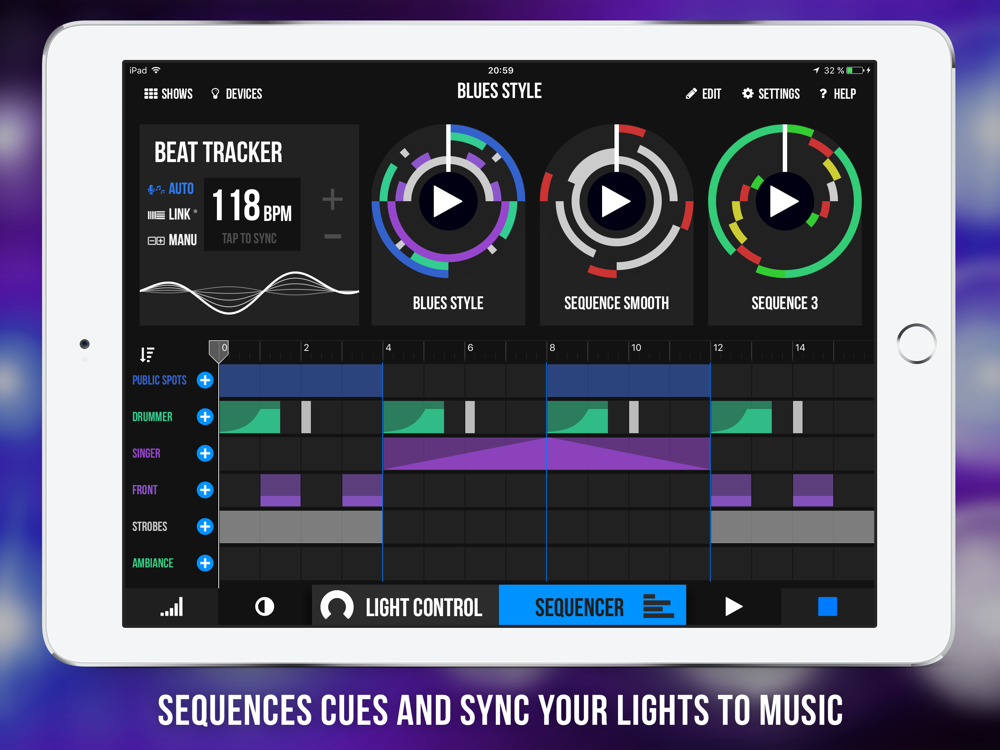Click timeline ruler at beat 8
Viewport: 1000px width, 750px height.
(x=552, y=348)
